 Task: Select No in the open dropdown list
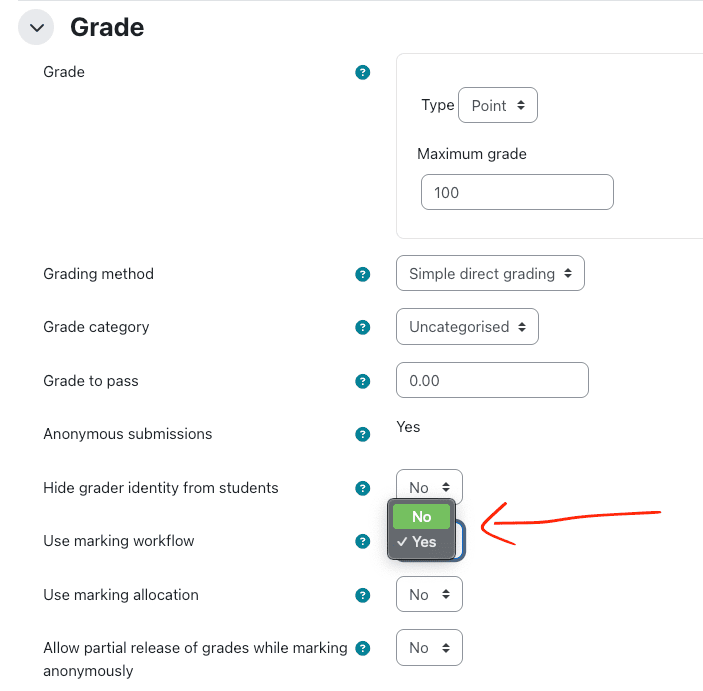[422, 516]
